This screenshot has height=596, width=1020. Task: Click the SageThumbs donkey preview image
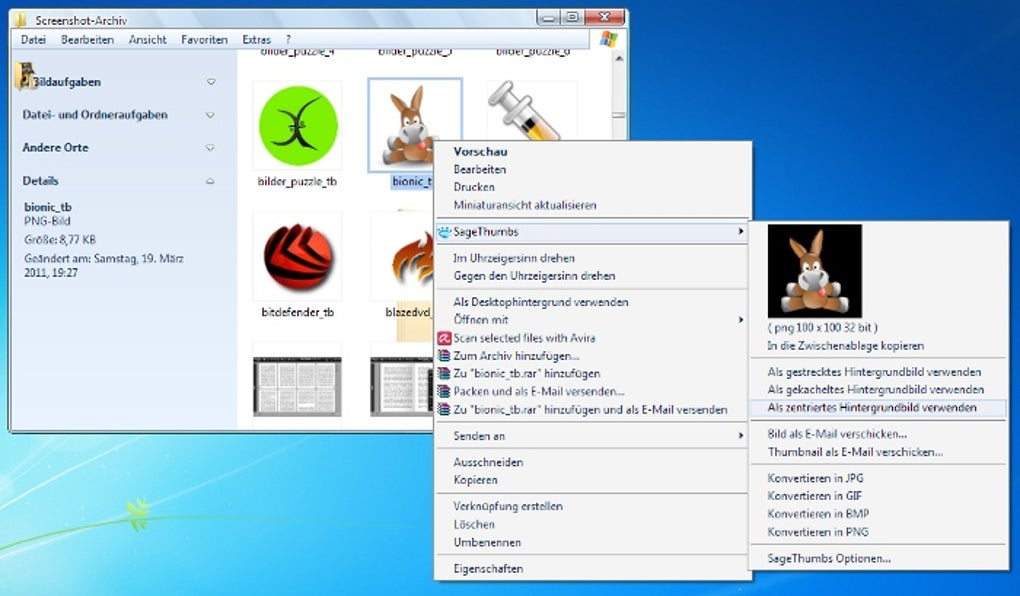click(x=814, y=271)
